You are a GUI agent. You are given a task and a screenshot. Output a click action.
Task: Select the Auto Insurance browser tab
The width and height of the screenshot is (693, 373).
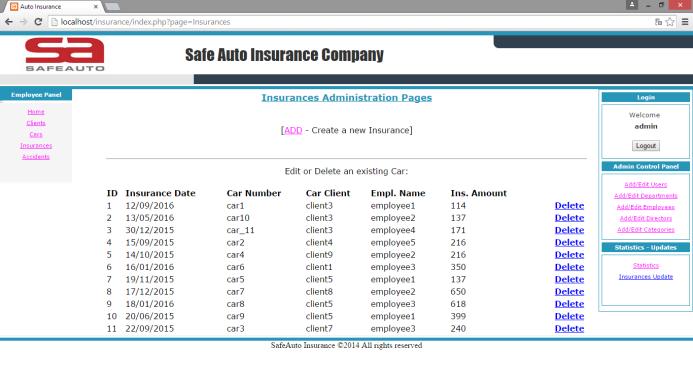(x=53, y=7)
